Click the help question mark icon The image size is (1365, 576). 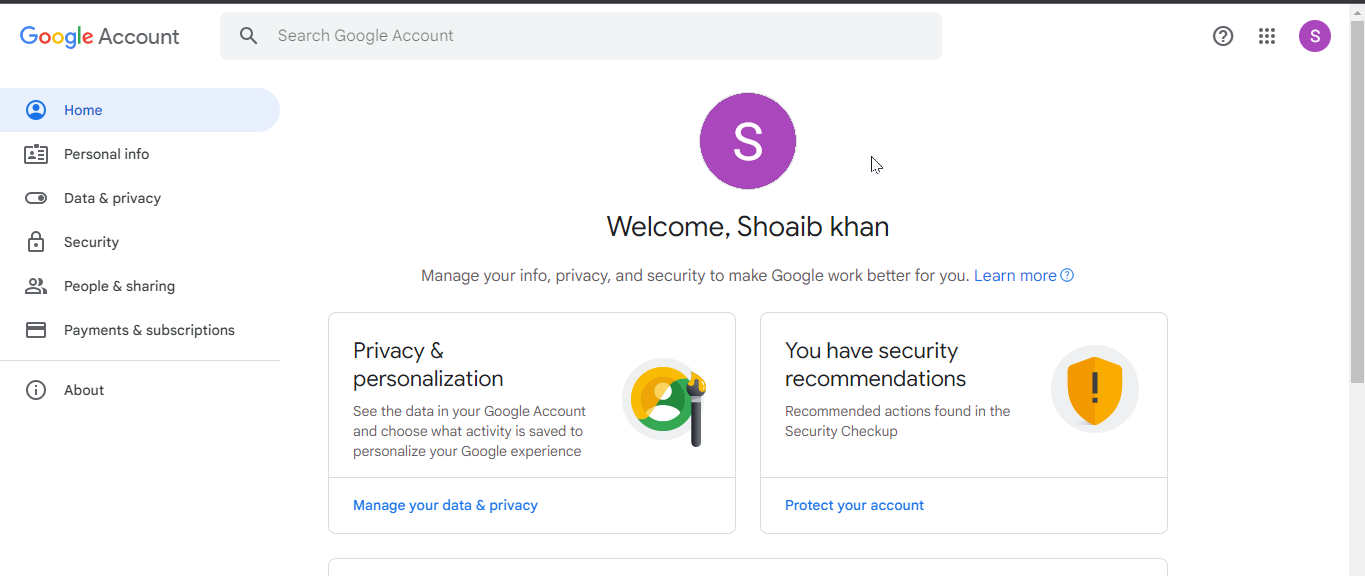pyautogui.click(x=1223, y=36)
